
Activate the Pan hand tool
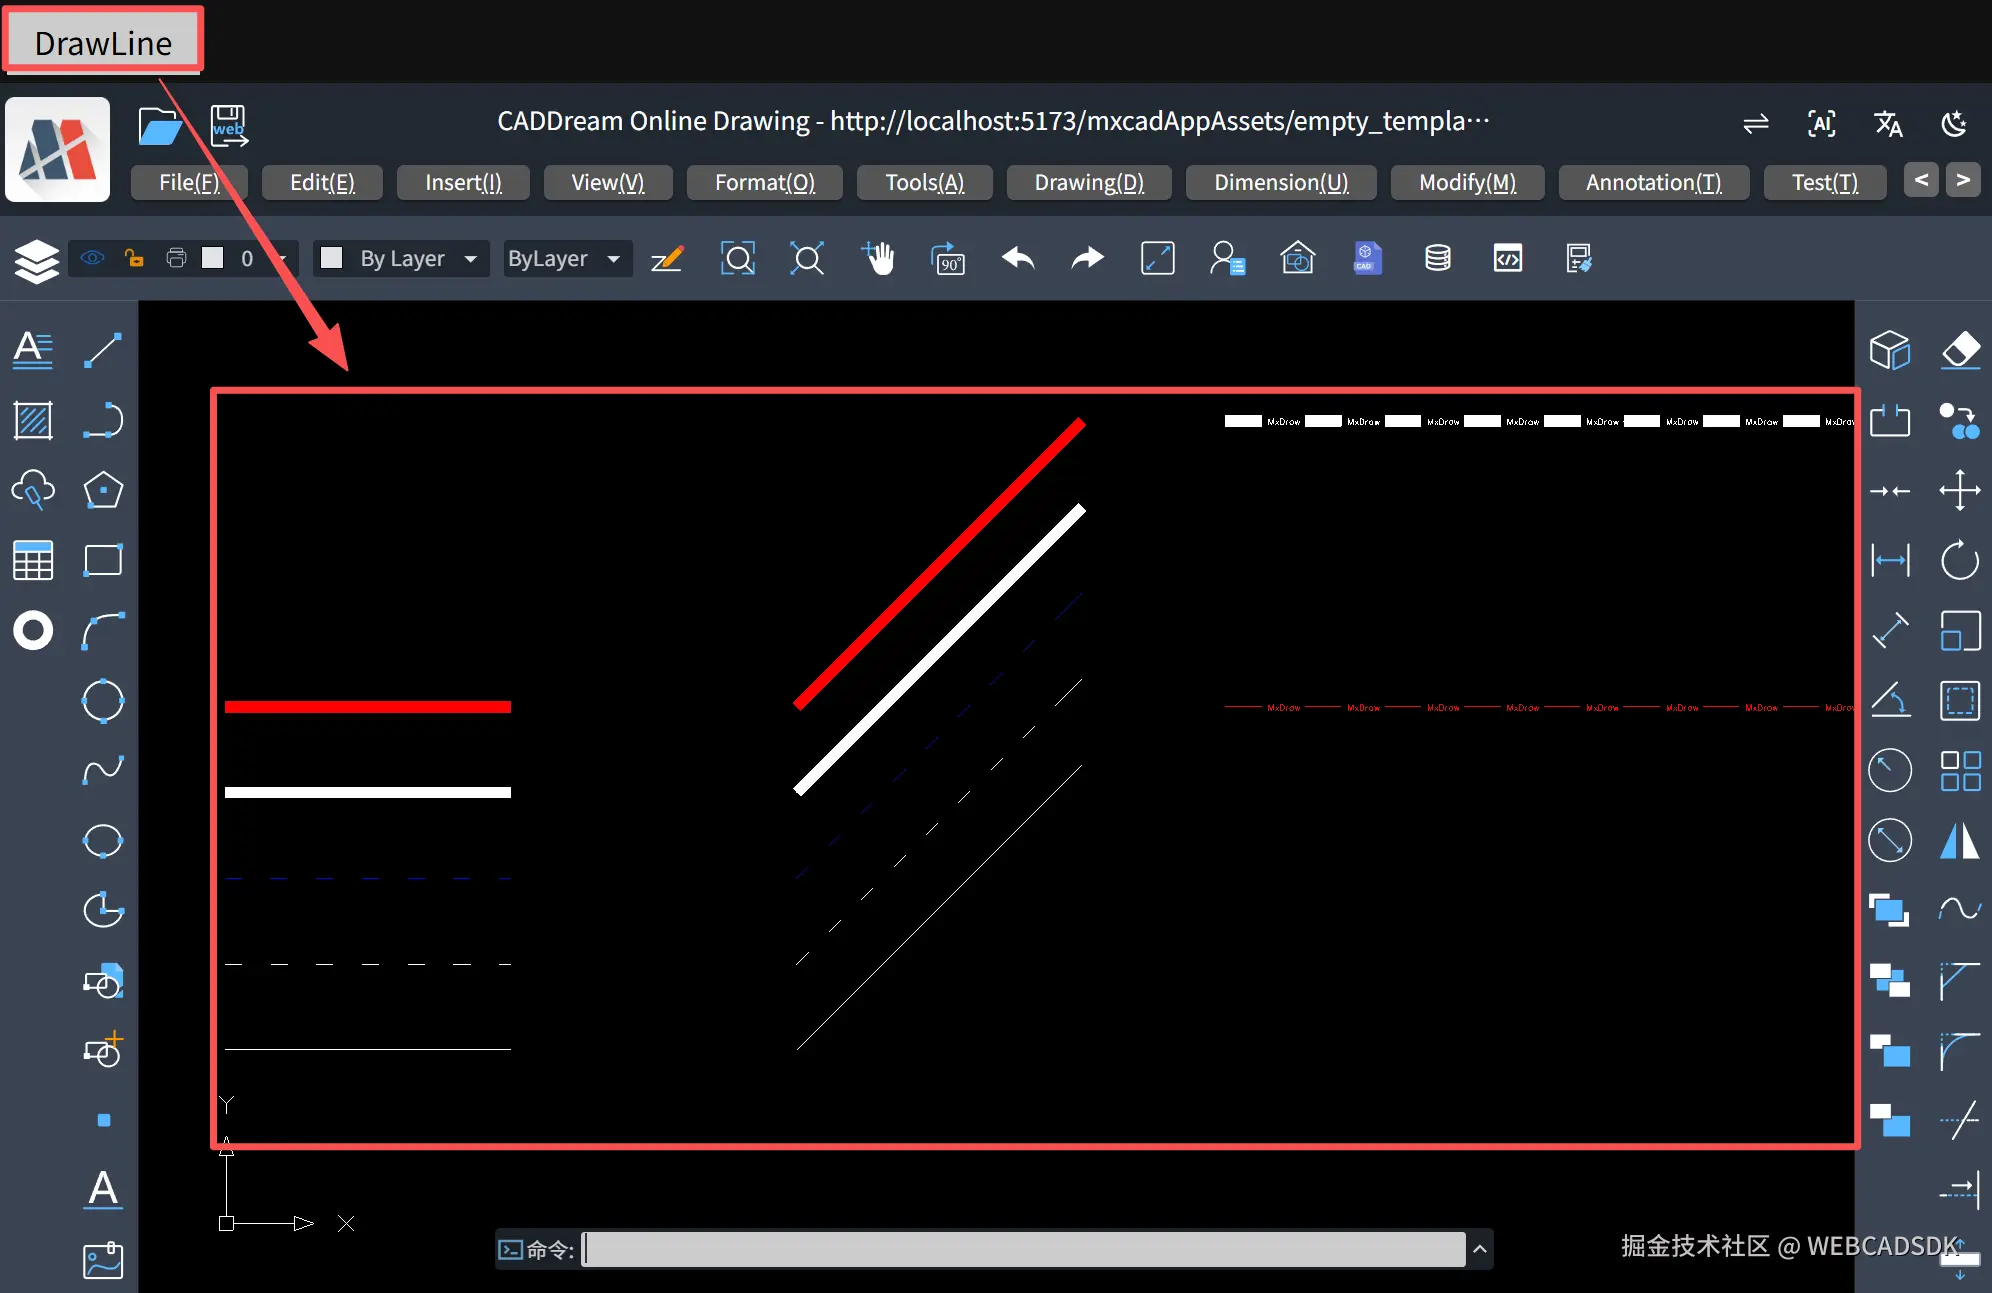coord(878,259)
